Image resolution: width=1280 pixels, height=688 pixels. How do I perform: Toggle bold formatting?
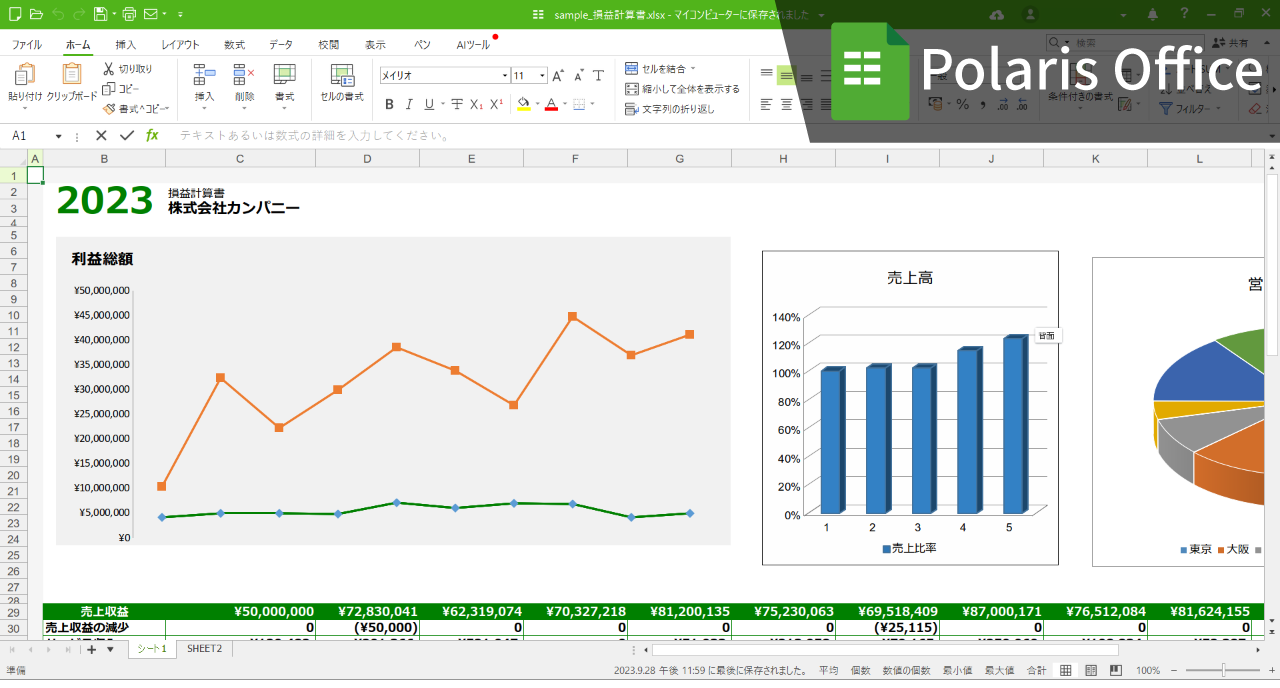click(389, 104)
